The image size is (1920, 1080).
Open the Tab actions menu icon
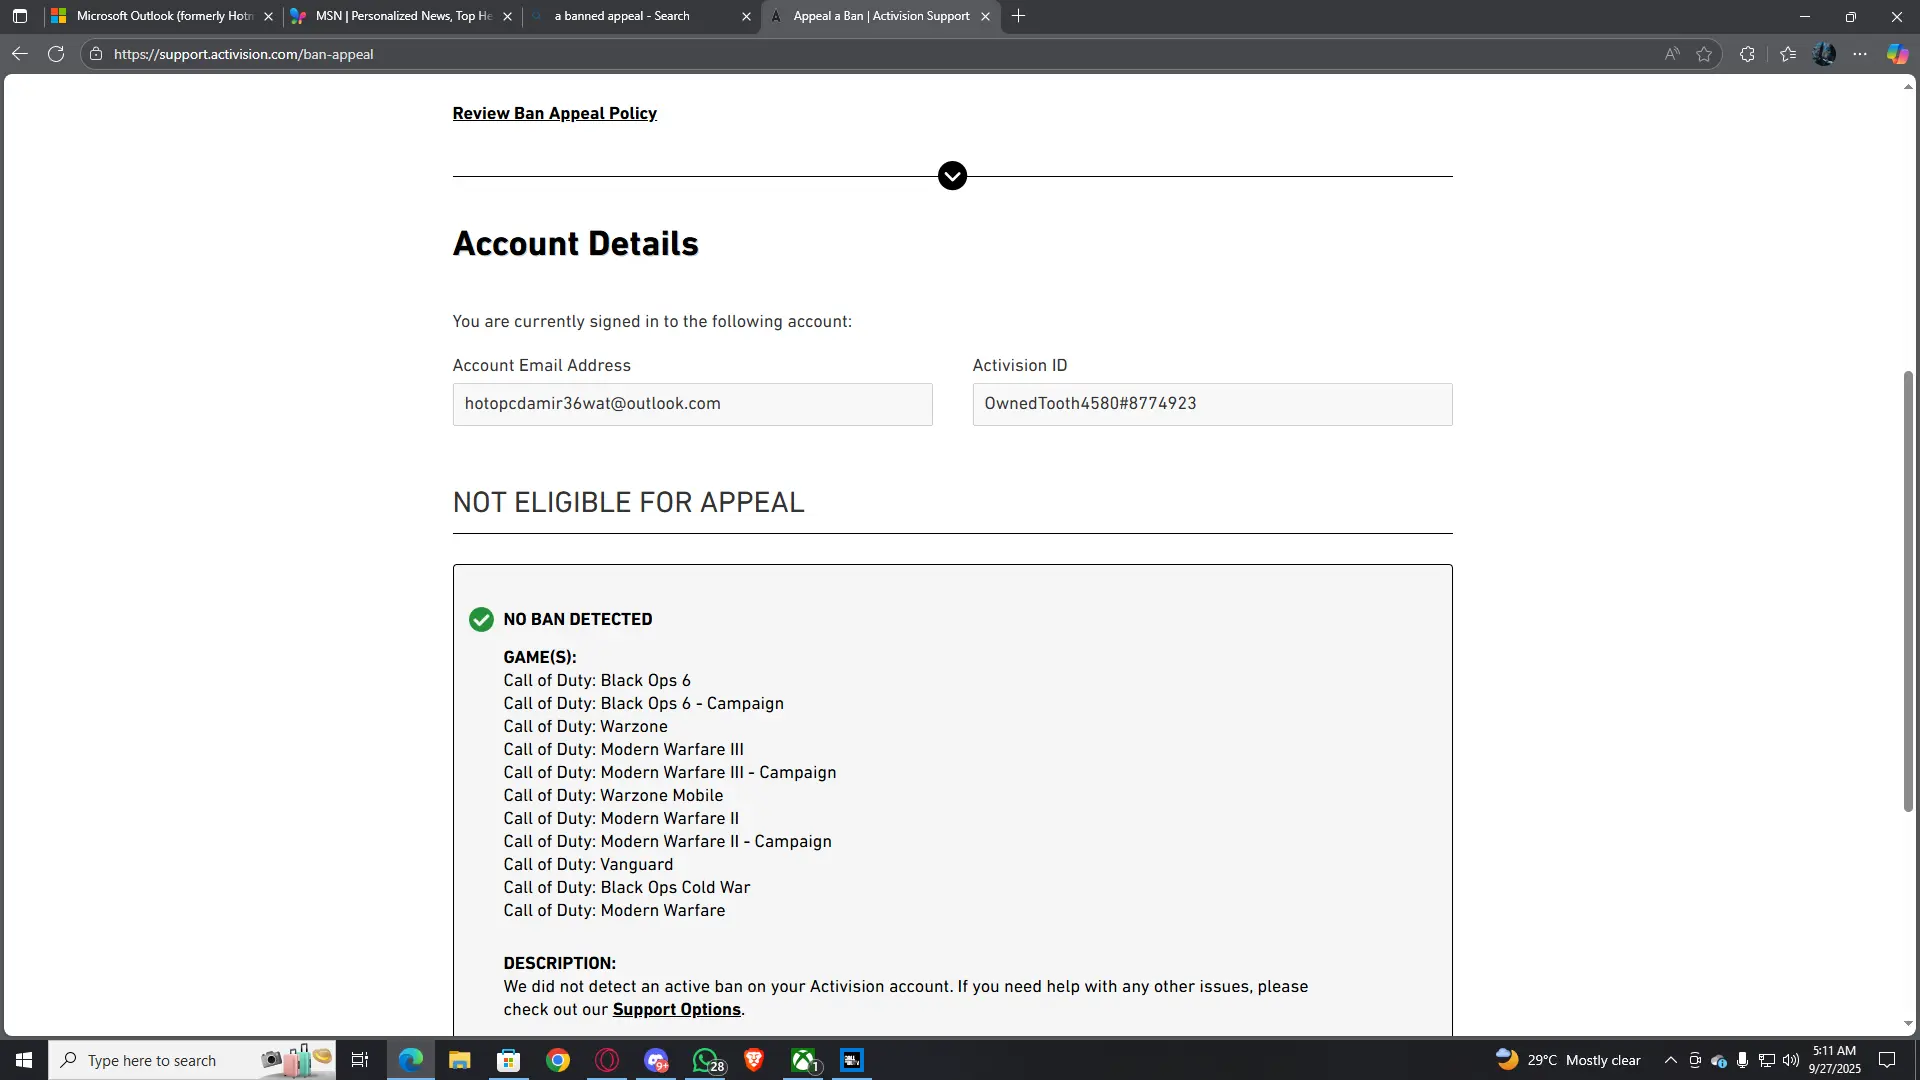click(19, 16)
